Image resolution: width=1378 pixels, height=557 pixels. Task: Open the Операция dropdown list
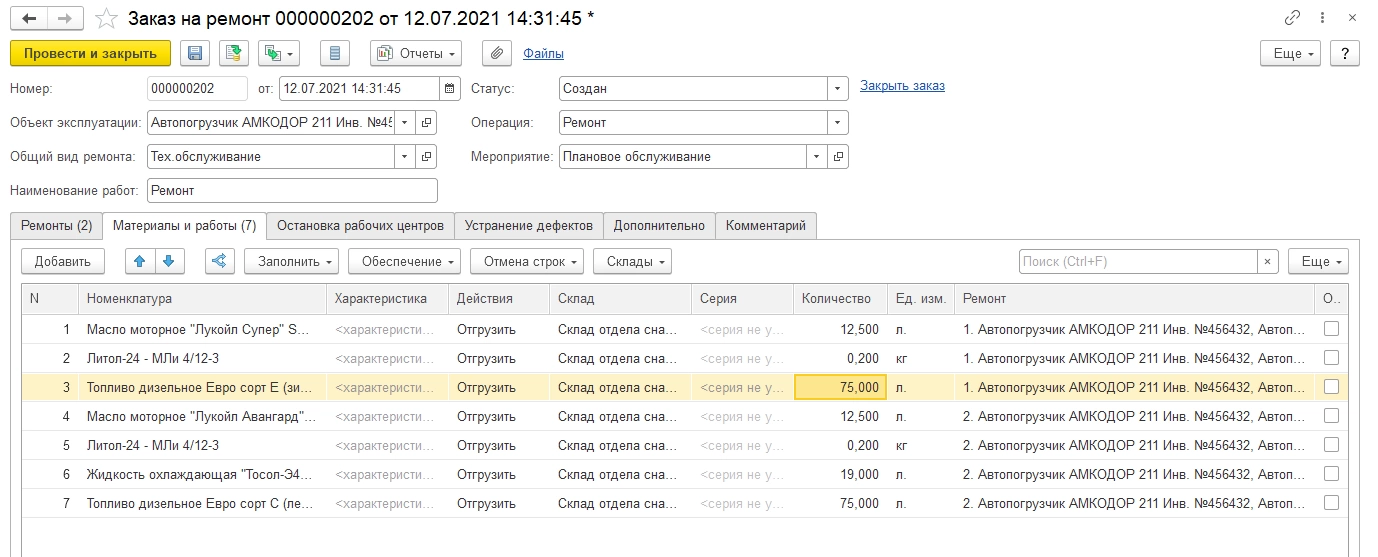tap(837, 123)
